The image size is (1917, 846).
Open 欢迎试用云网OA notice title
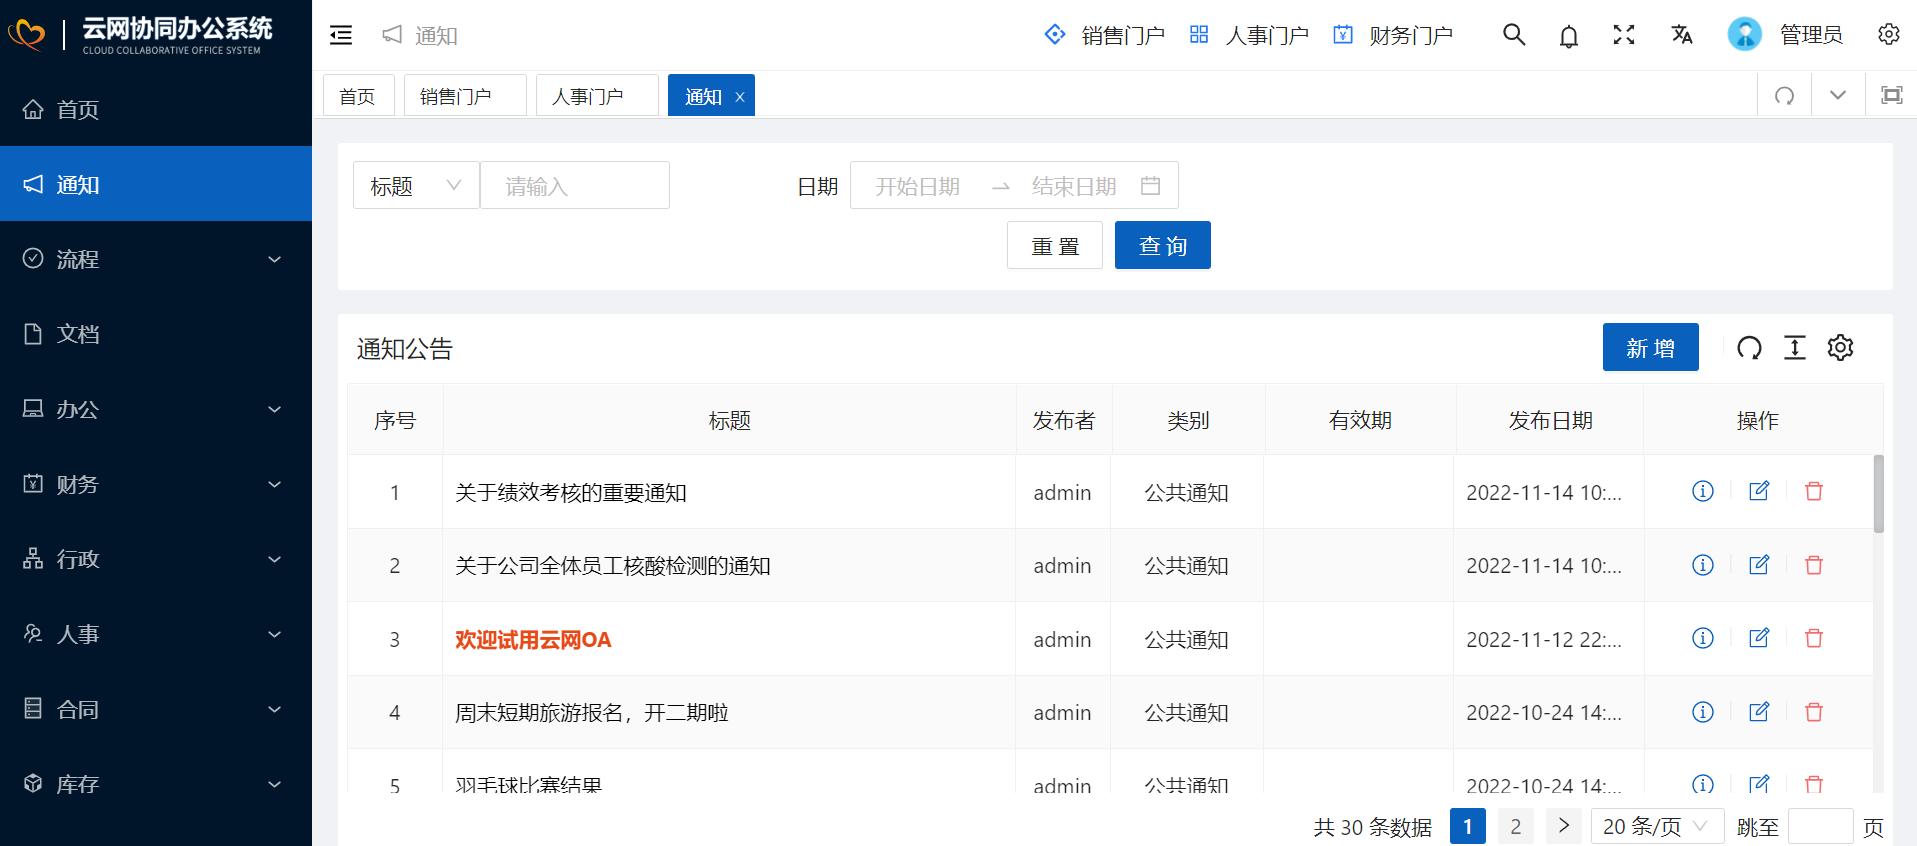[533, 639]
